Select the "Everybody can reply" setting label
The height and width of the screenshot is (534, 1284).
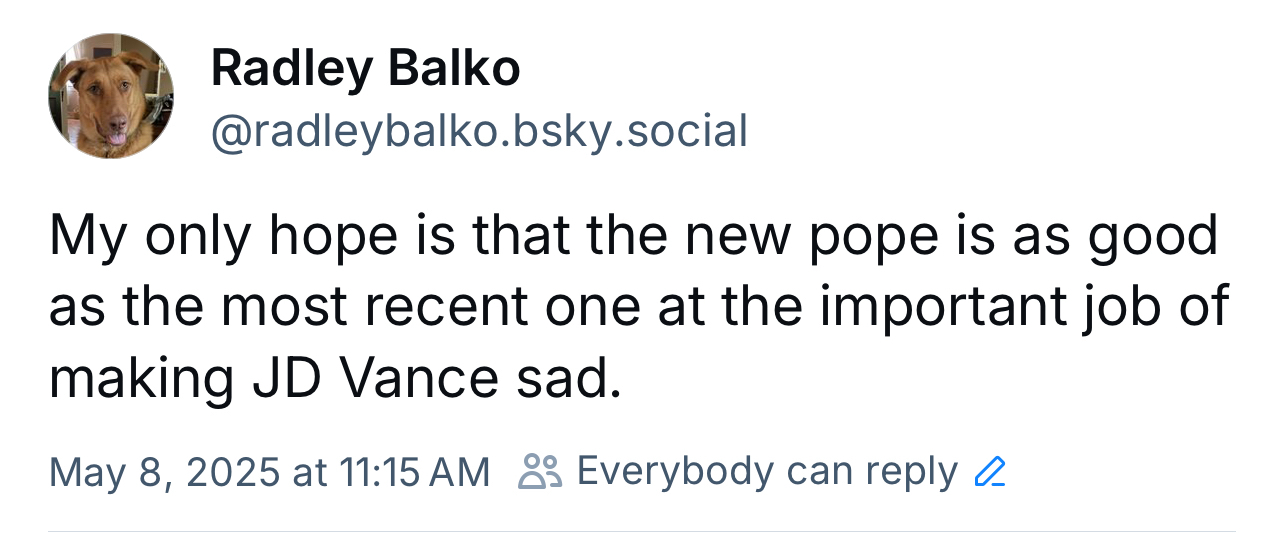tap(767, 471)
